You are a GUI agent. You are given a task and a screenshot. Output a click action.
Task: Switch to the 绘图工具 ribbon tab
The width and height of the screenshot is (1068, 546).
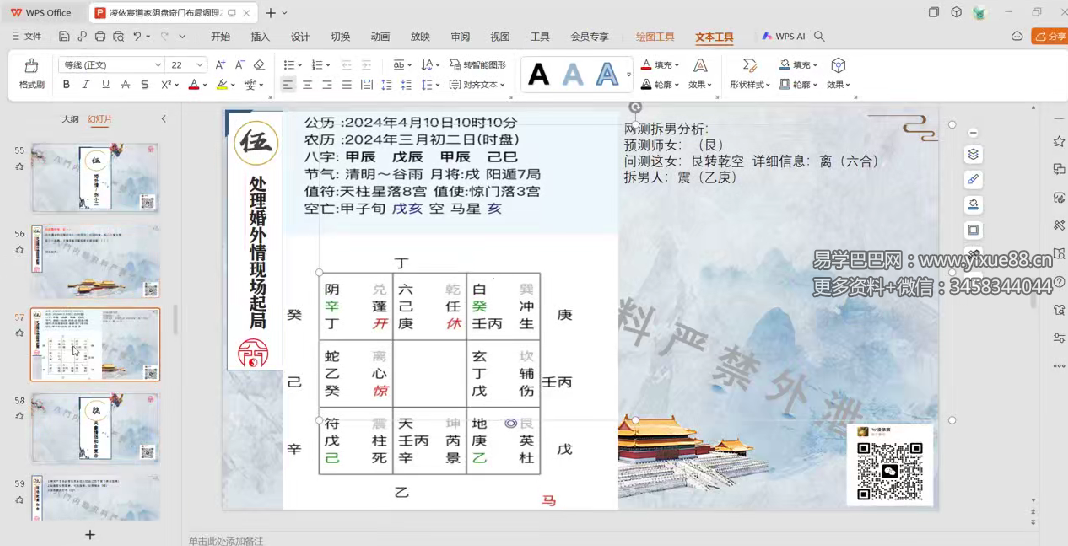click(655, 37)
